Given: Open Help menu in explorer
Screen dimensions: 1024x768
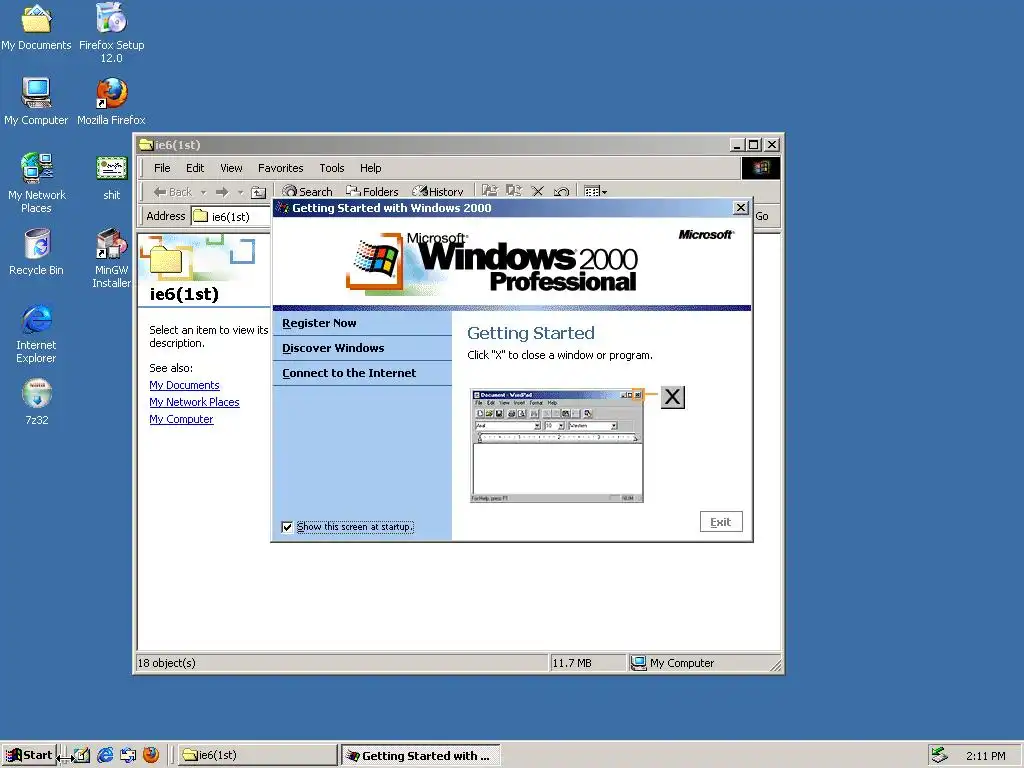Looking at the screenshot, I should point(370,168).
